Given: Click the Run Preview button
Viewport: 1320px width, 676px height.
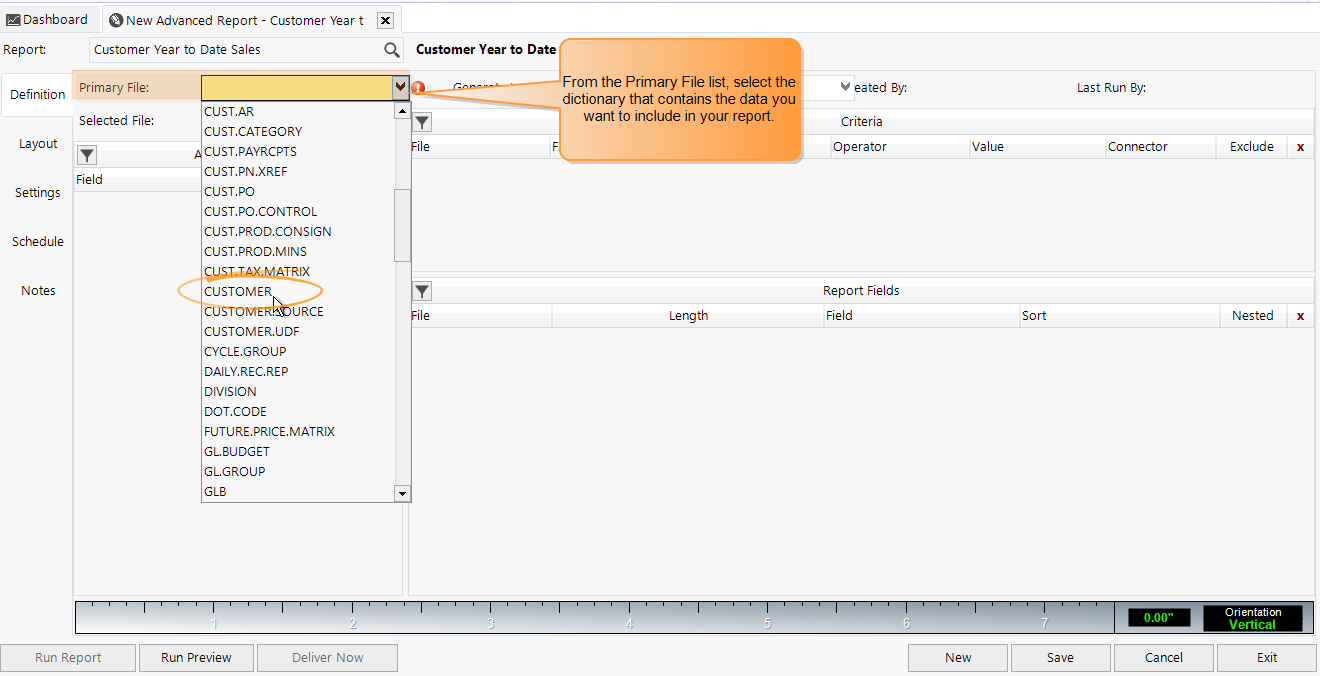Looking at the screenshot, I should tap(196, 657).
